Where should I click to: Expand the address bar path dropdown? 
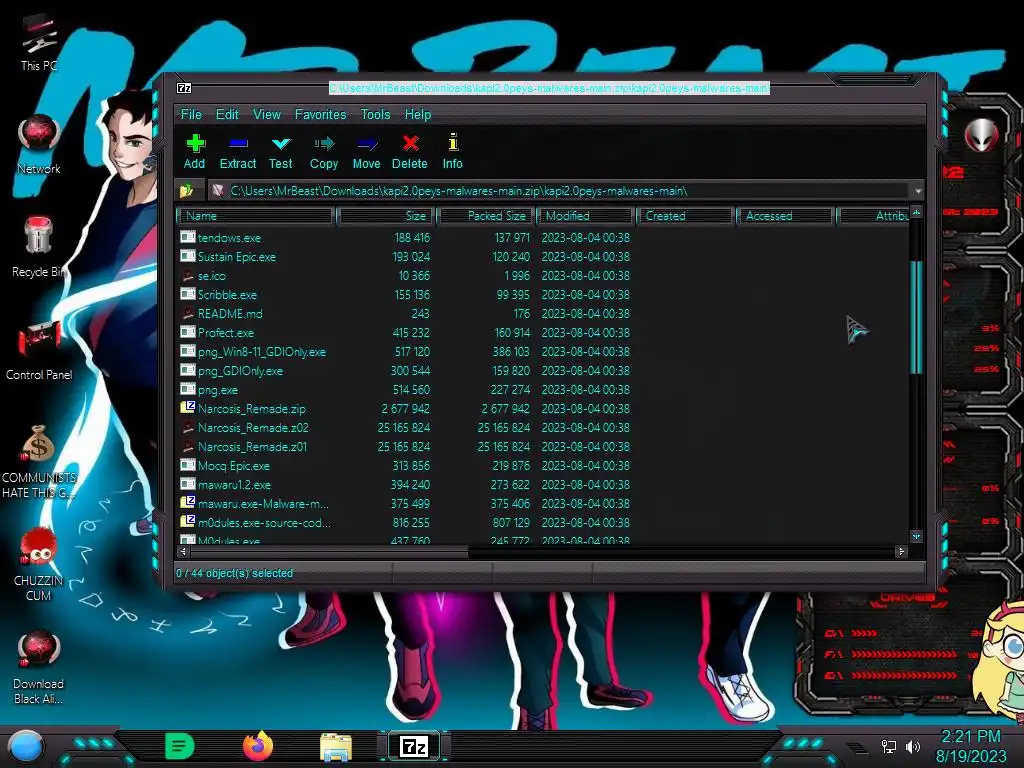pyautogui.click(x=918, y=191)
